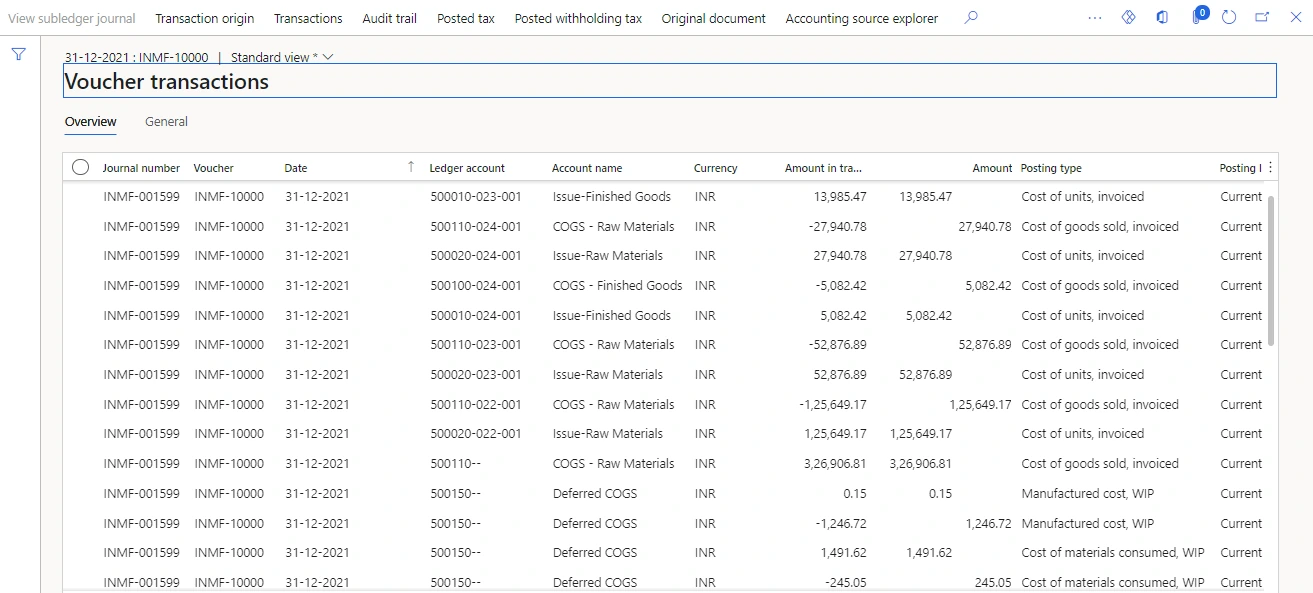
Task: Refresh the page using the circular arrow icon
Action: pos(1230,18)
